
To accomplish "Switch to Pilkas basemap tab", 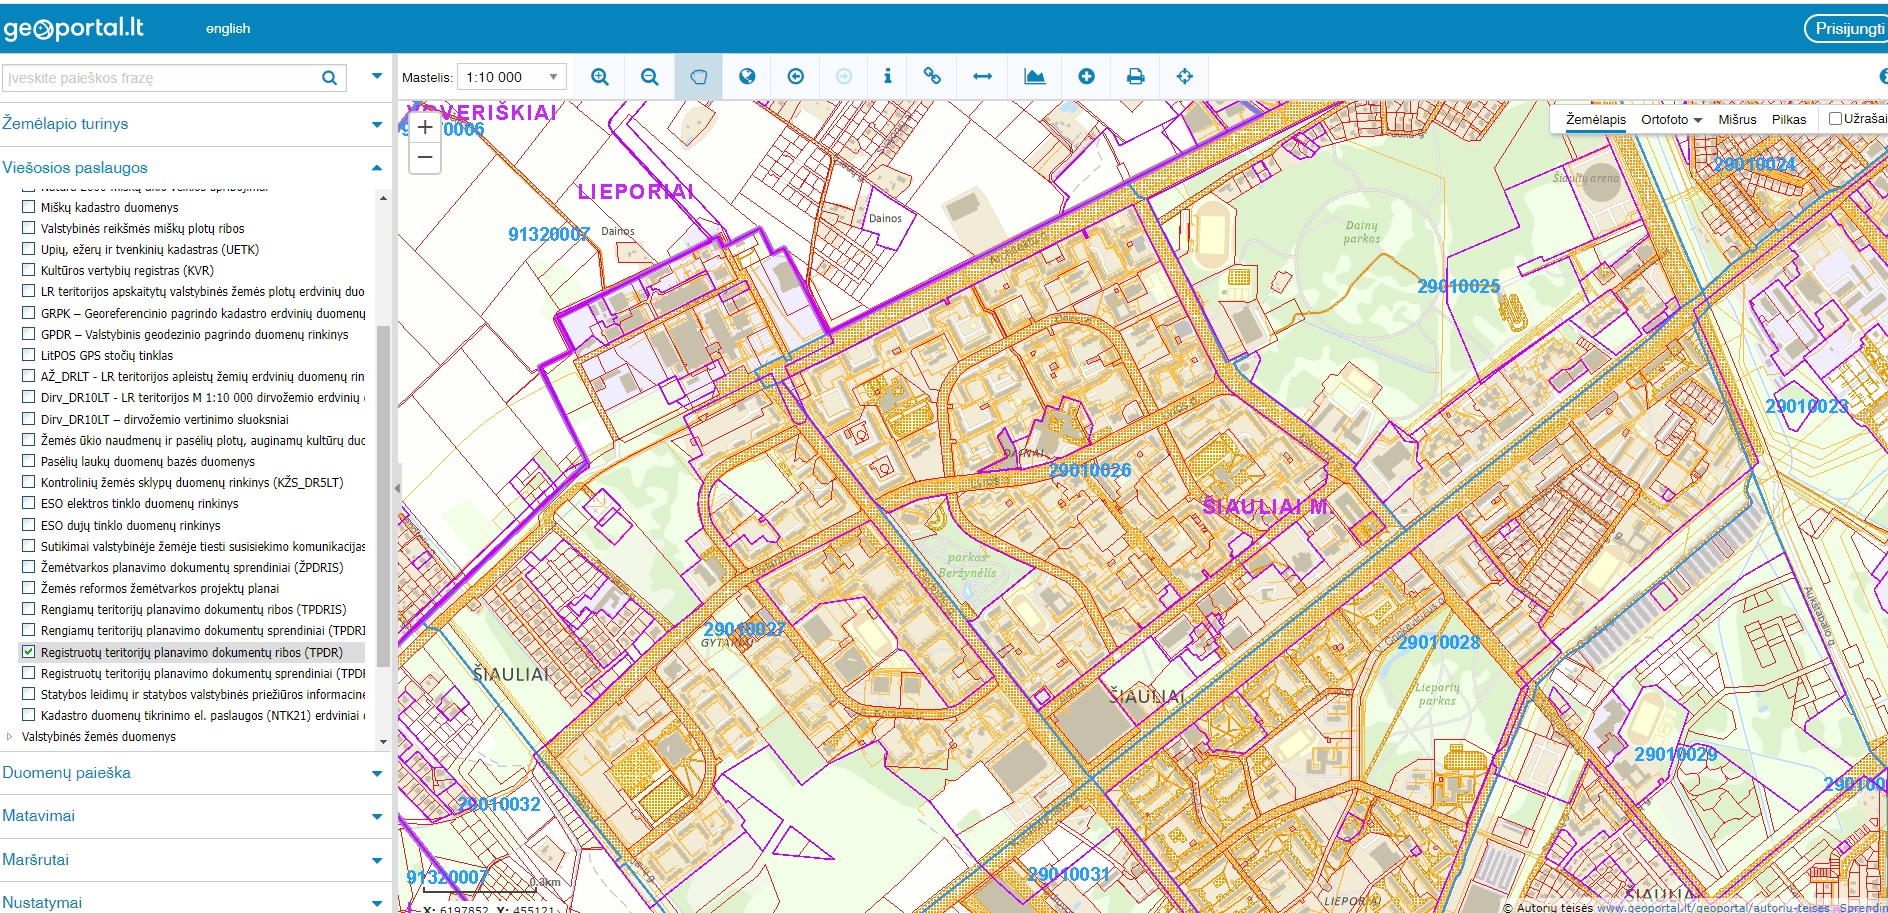I will coord(1789,119).
